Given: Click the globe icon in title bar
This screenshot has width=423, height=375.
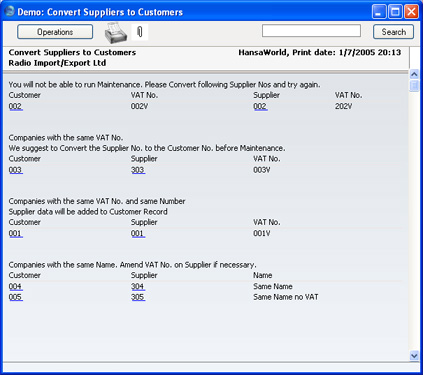Looking at the screenshot, I should coord(9,11).
